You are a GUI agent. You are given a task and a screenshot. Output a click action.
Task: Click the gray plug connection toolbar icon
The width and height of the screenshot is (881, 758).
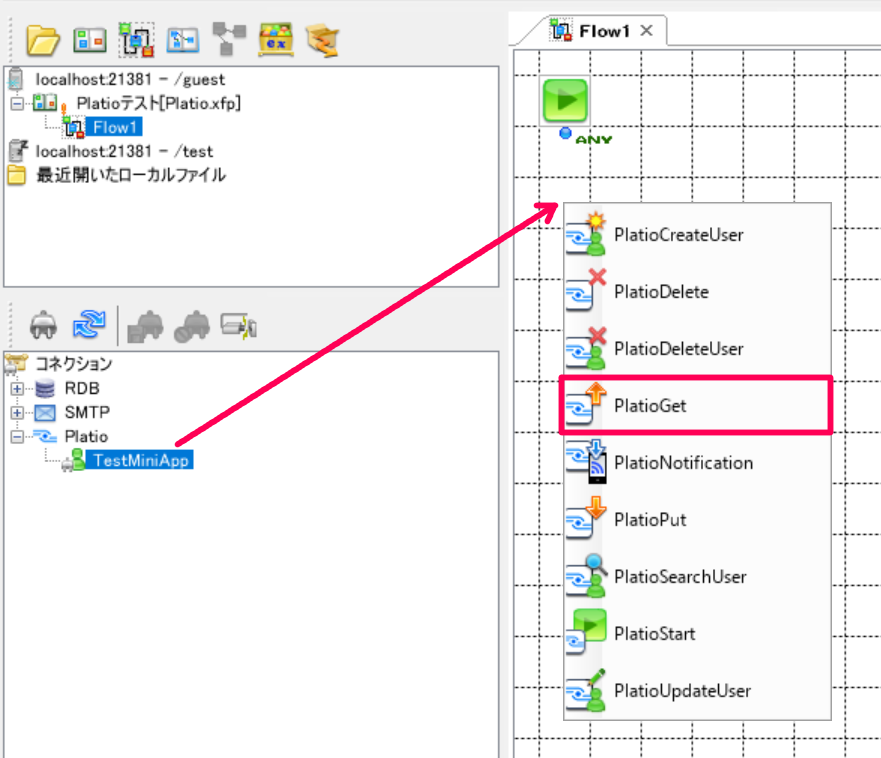[43, 325]
